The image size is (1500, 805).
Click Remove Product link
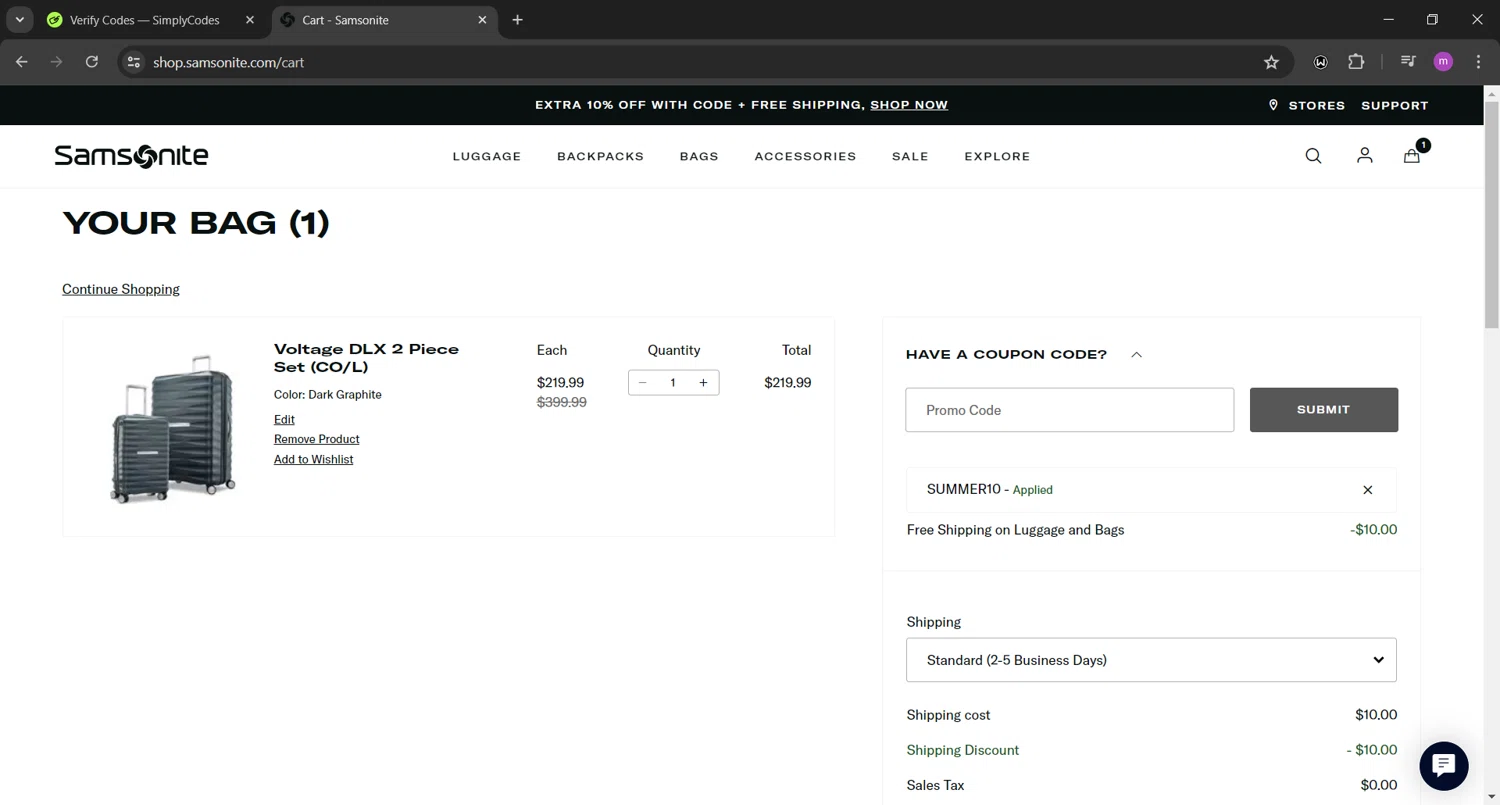[x=316, y=440]
